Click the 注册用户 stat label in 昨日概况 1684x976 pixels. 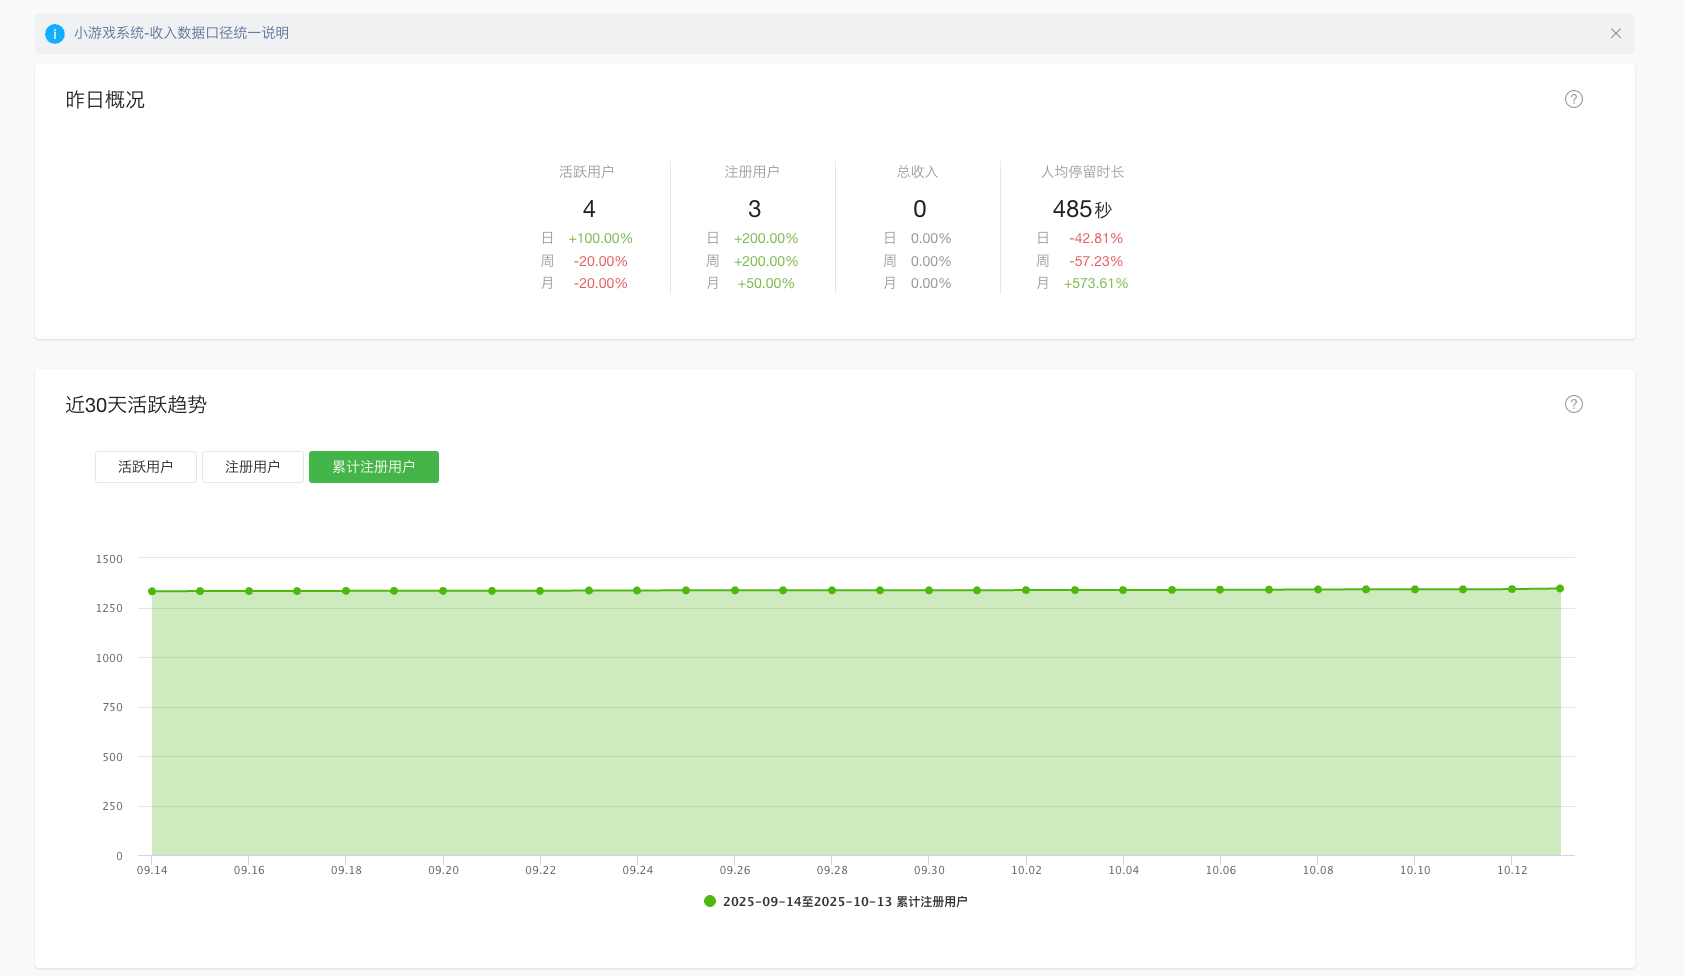pos(752,172)
